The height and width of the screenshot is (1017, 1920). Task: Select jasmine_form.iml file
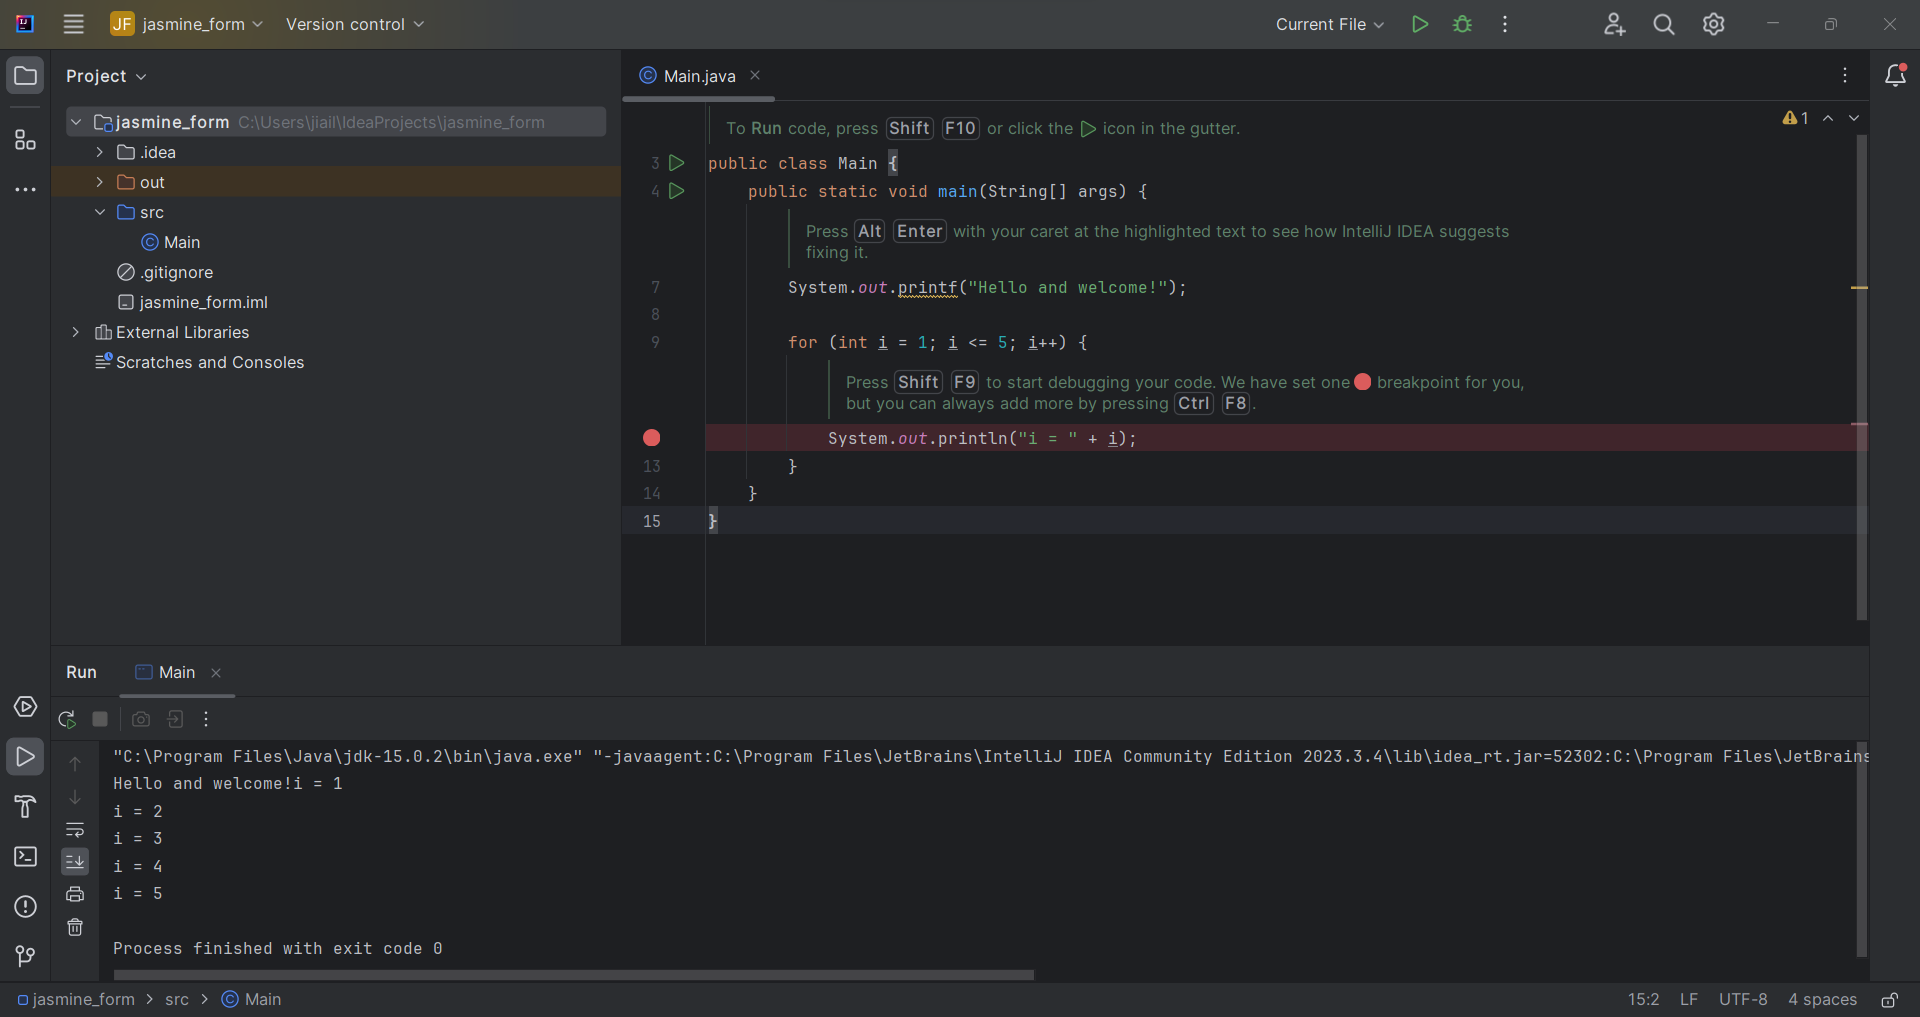click(193, 302)
